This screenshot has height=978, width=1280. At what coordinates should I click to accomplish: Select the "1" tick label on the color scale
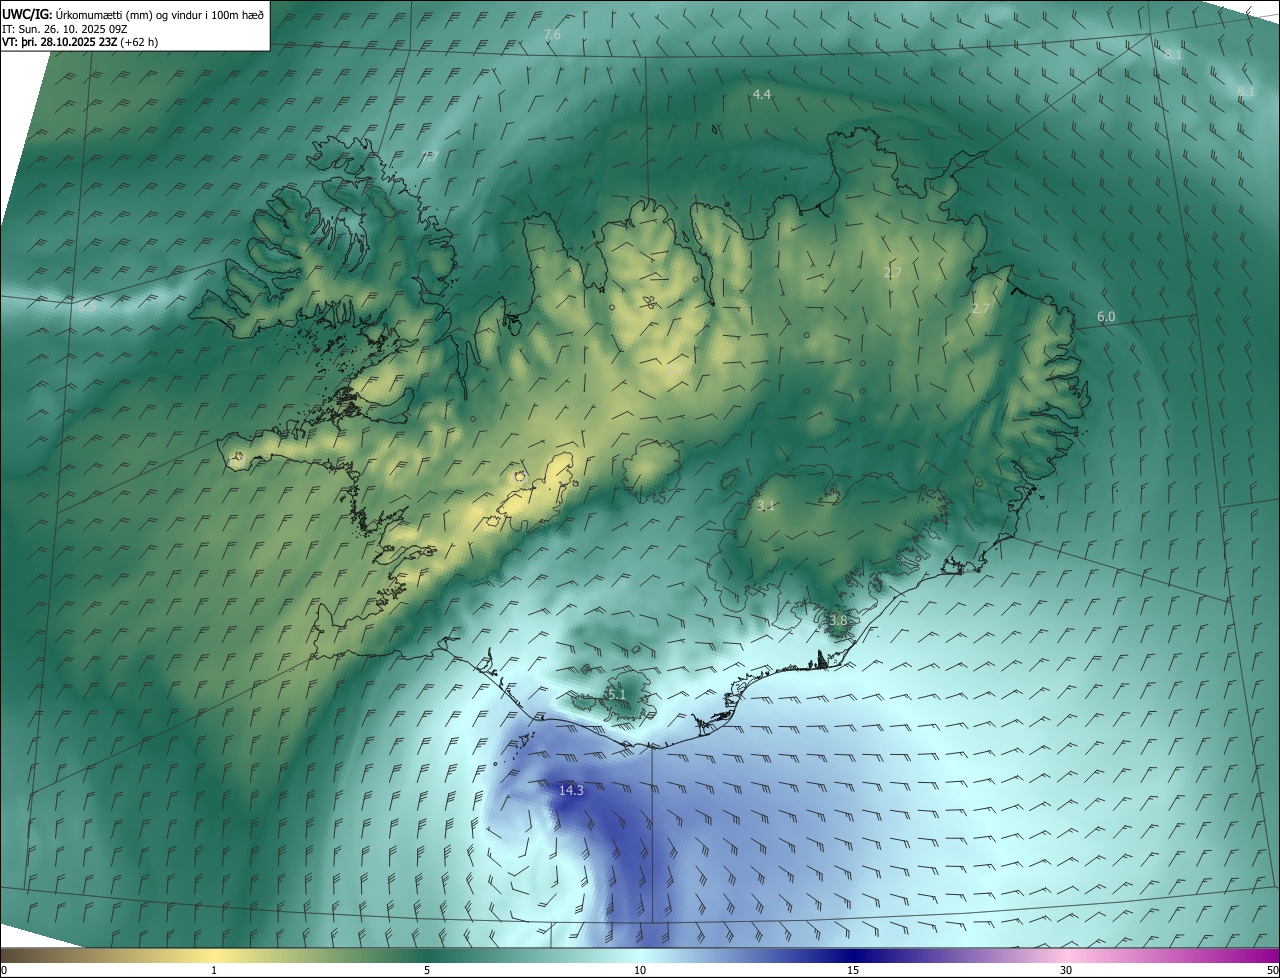(214, 970)
